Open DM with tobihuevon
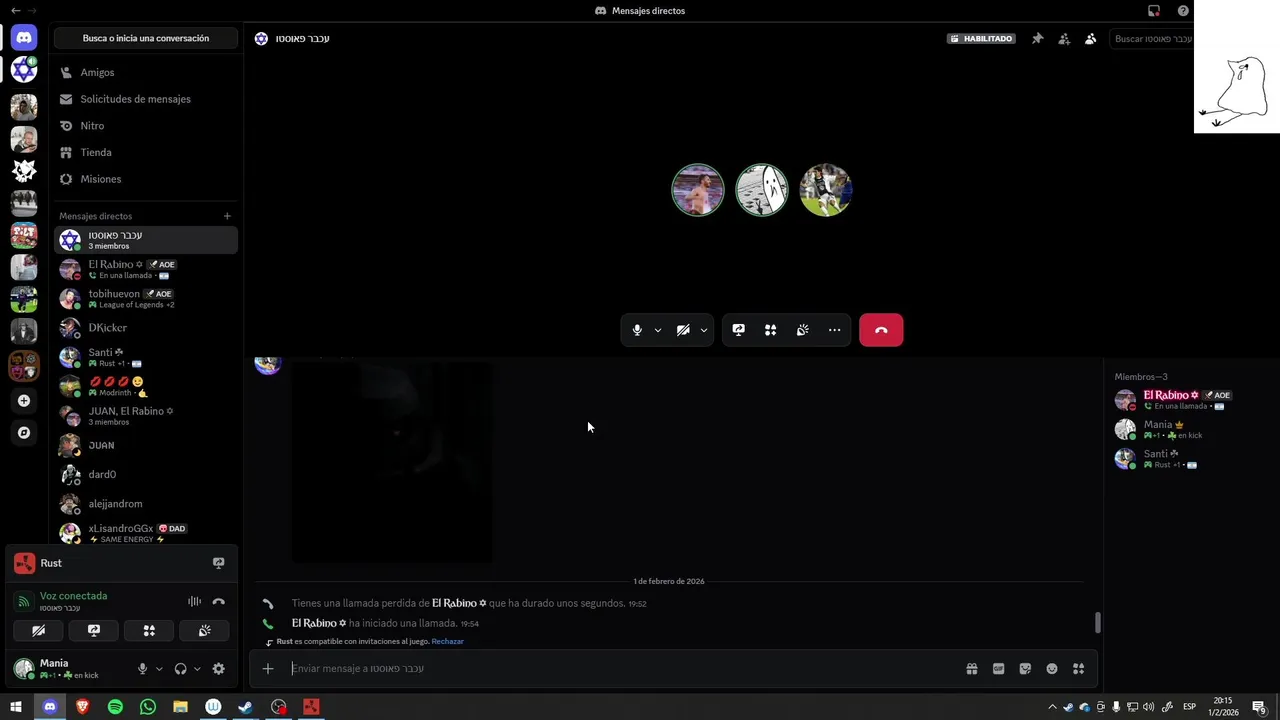 [x=146, y=299]
